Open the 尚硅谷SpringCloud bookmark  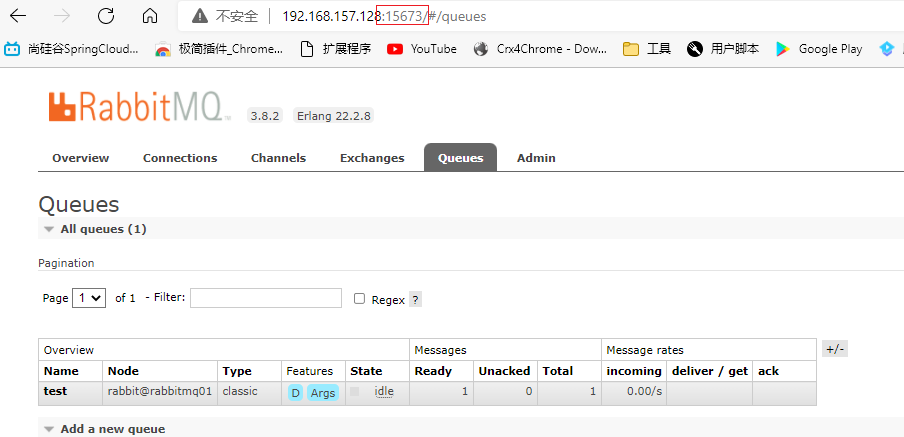coord(71,49)
